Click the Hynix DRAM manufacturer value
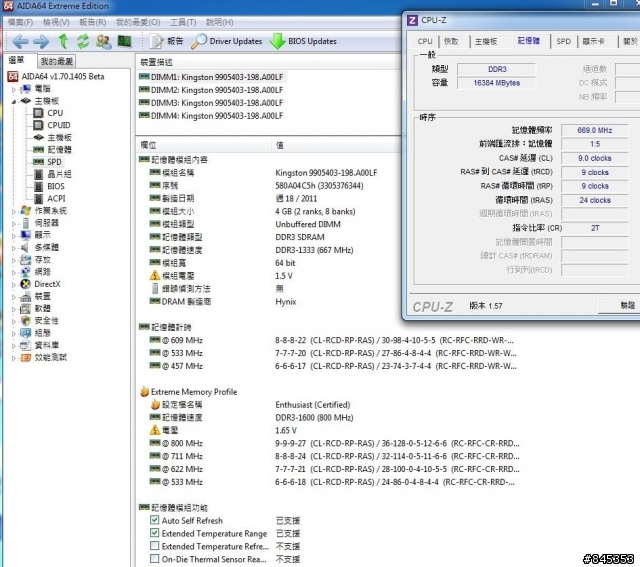Viewport: 640px width, 567px height. (x=286, y=302)
